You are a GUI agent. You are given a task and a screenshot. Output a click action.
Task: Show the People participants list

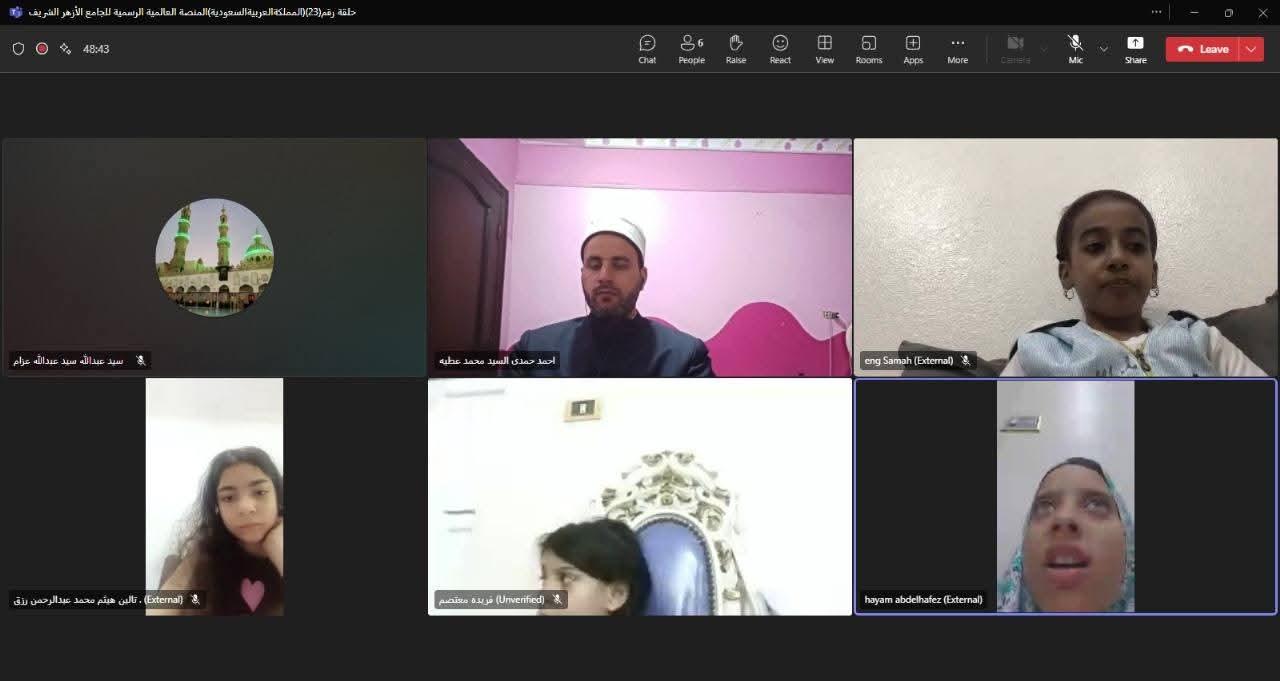[691, 48]
